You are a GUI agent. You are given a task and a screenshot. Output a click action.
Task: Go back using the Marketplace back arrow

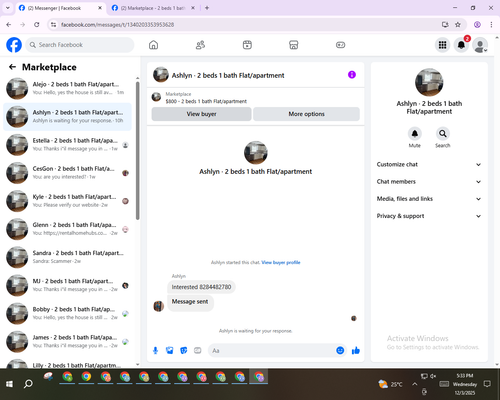coord(12,67)
